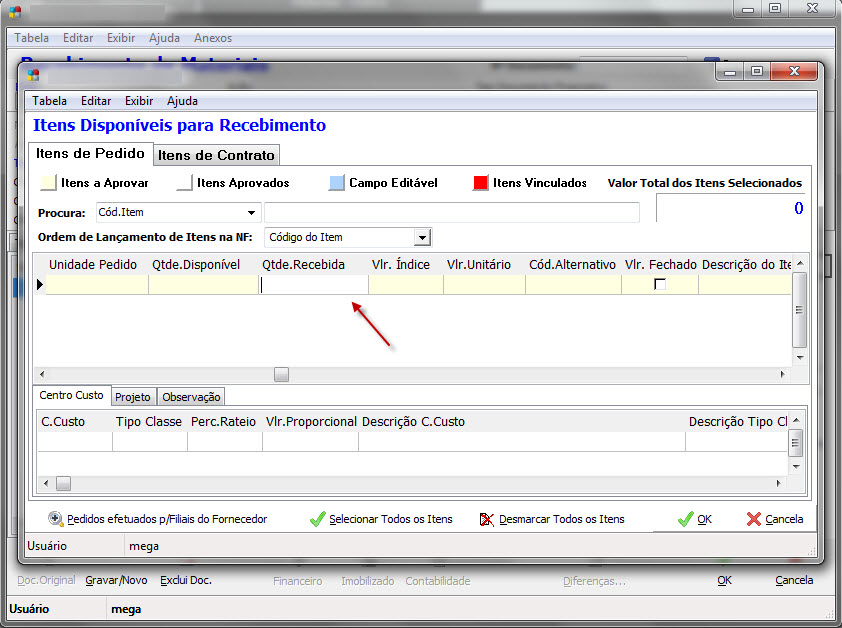Click green checkmark beside Selecionar Todos os Itens
This screenshot has width=842, height=628.
point(318,519)
